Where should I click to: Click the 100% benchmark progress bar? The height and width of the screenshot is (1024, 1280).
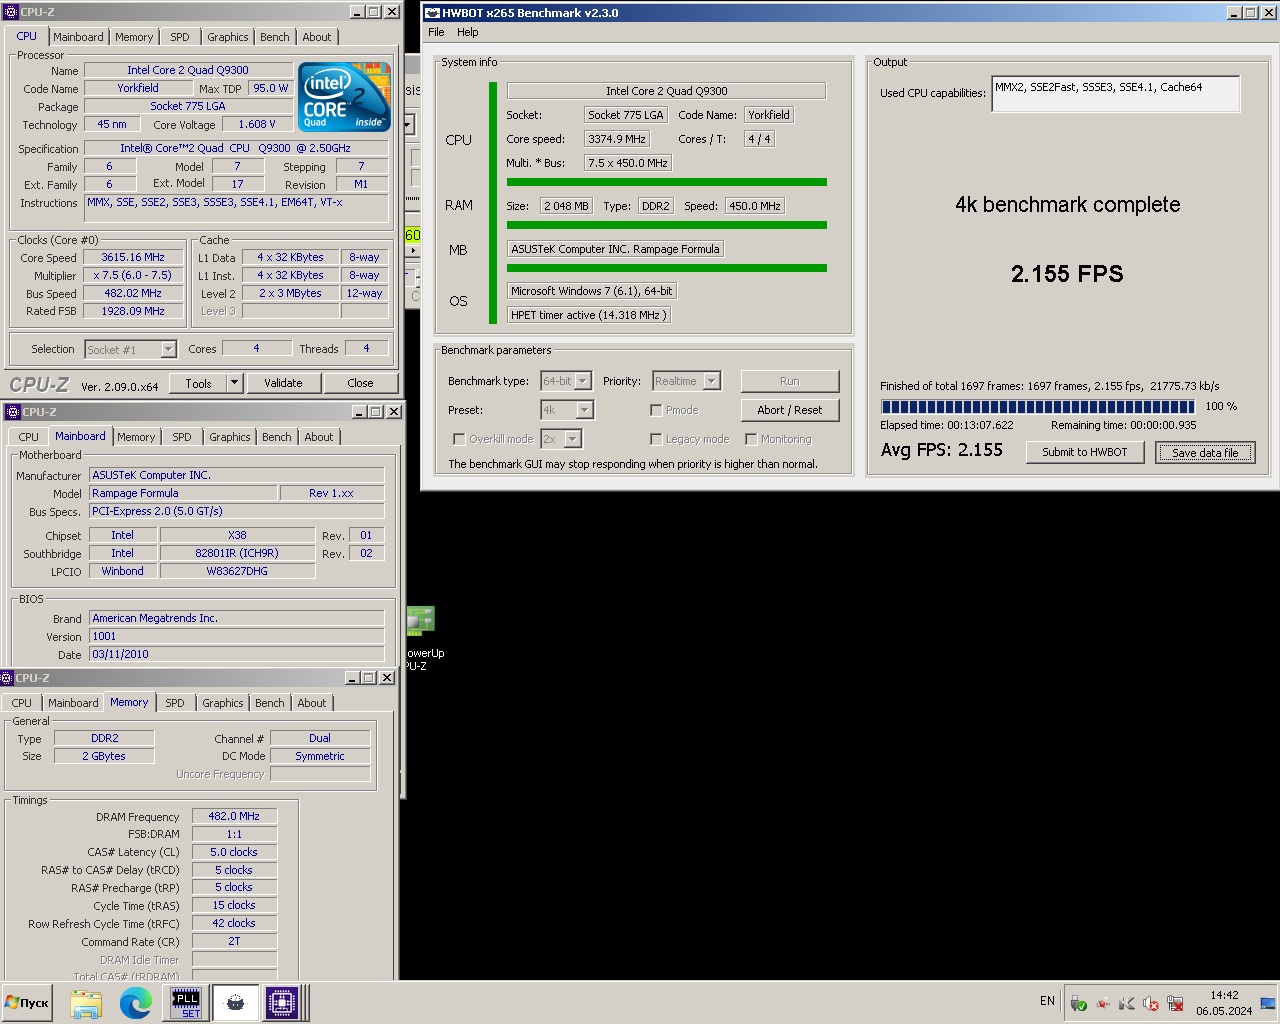pyautogui.click(x=1037, y=407)
